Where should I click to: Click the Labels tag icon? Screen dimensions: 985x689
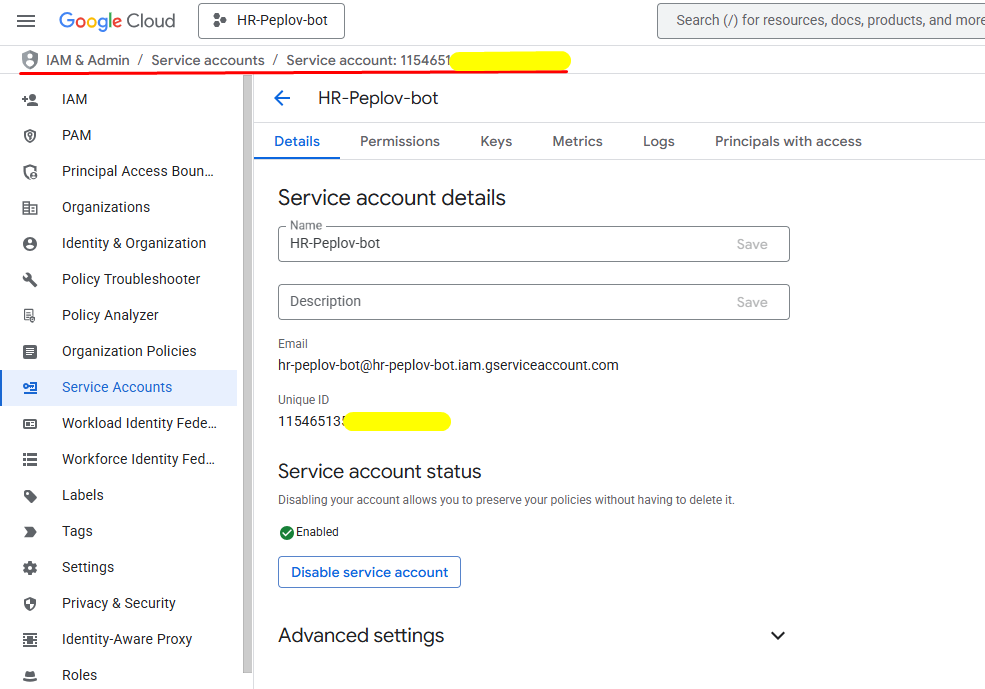pos(30,495)
